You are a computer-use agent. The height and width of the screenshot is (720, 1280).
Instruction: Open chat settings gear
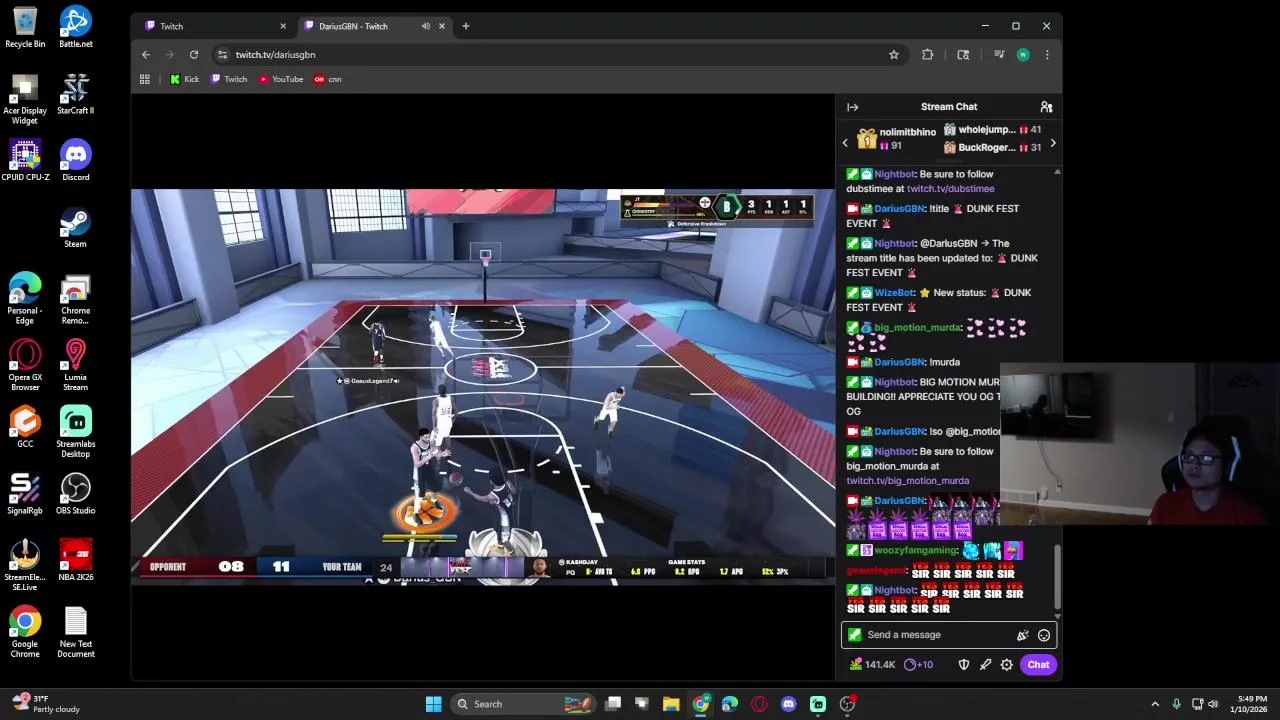tap(1007, 665)
